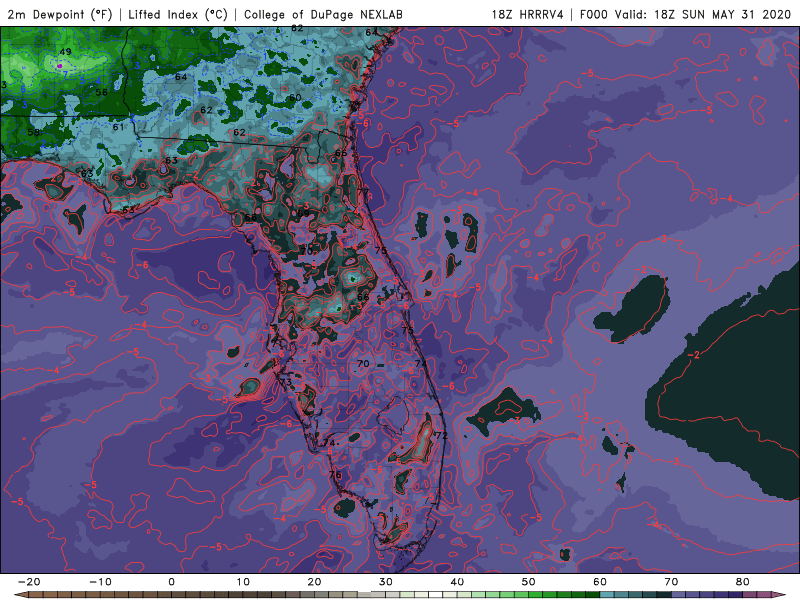Click the 'College of DuPage NEXLAB' label
This screenshot has height=600, width=800.
[323, 15]
